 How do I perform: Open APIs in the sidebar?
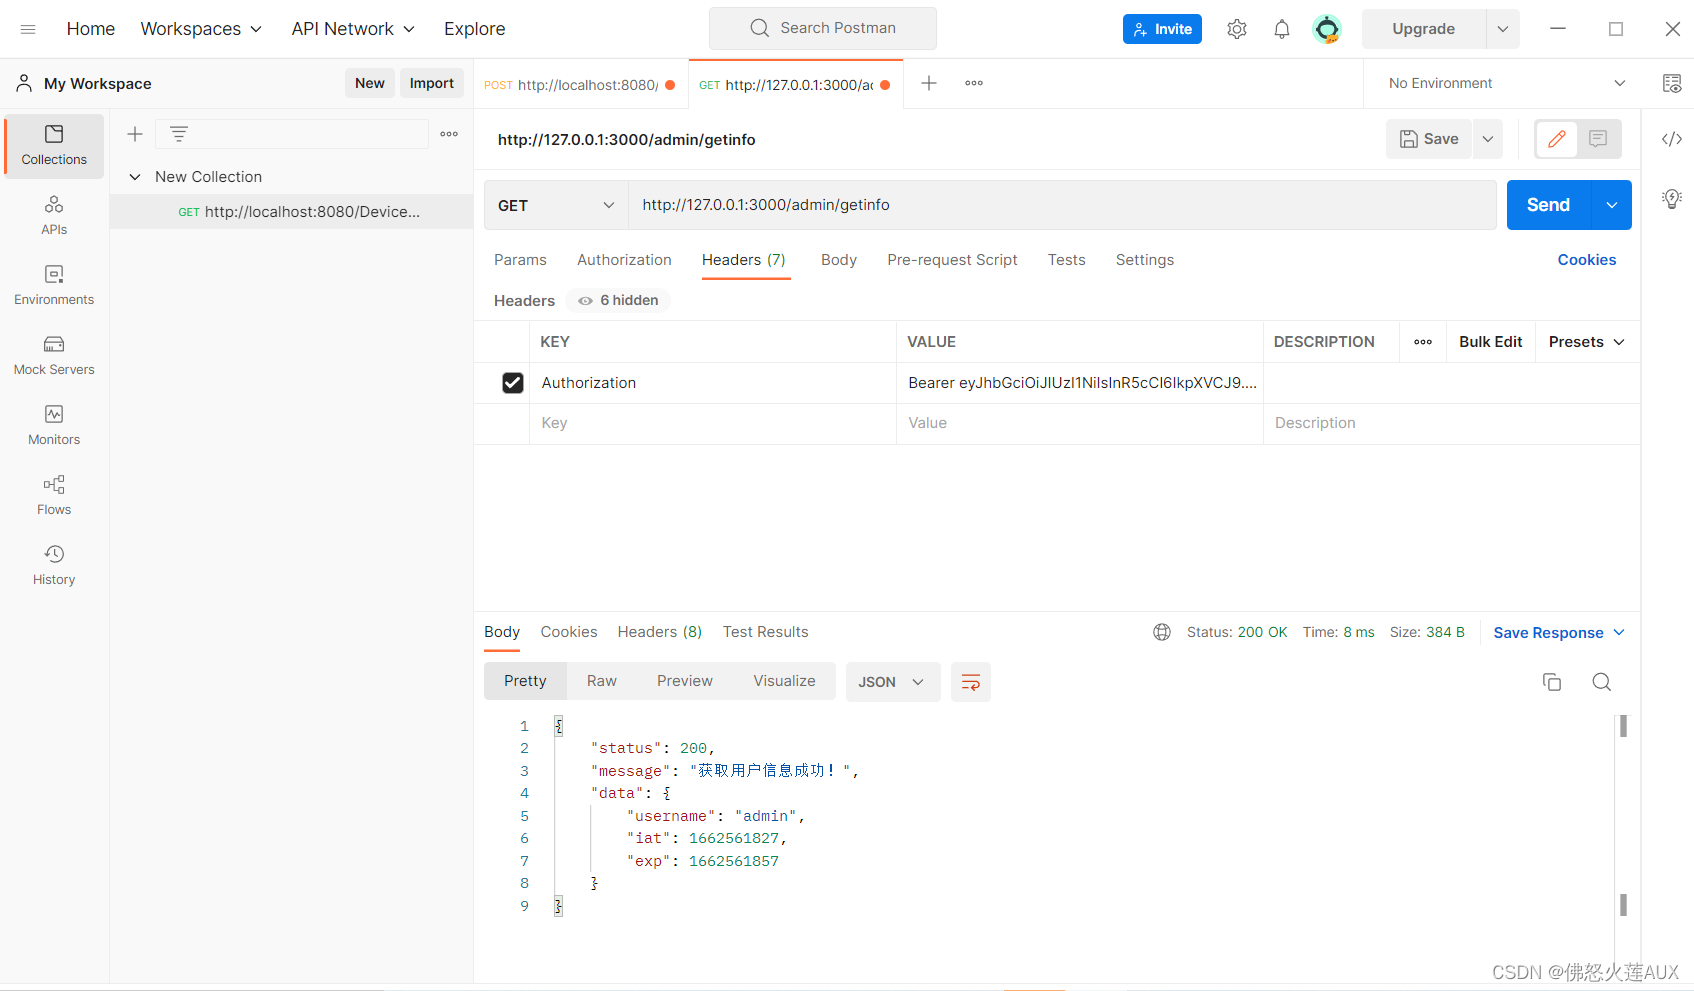coord(54,216)
